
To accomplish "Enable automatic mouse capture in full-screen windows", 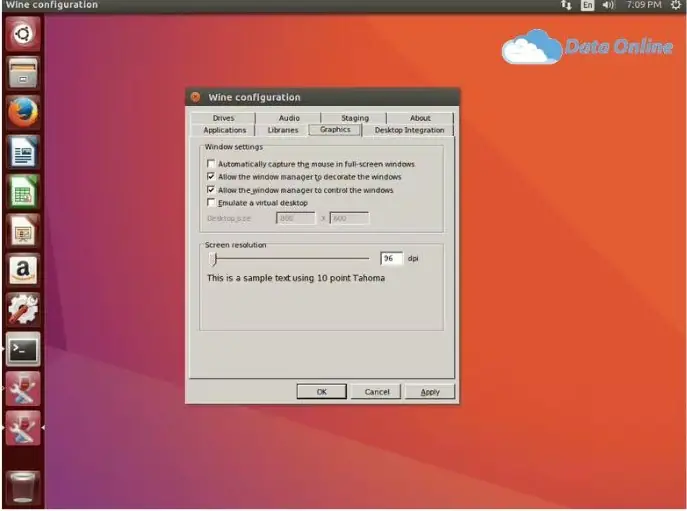I will point(211,163).
